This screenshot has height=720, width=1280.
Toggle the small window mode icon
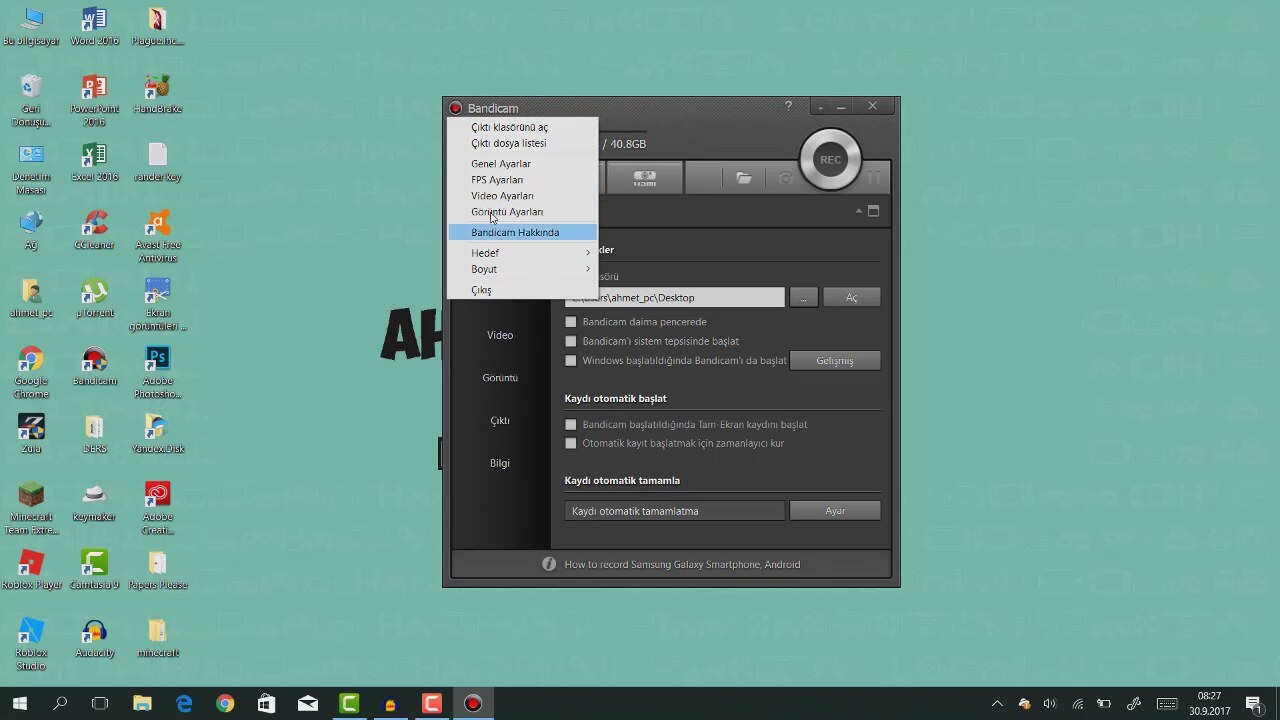click(873, 211)
